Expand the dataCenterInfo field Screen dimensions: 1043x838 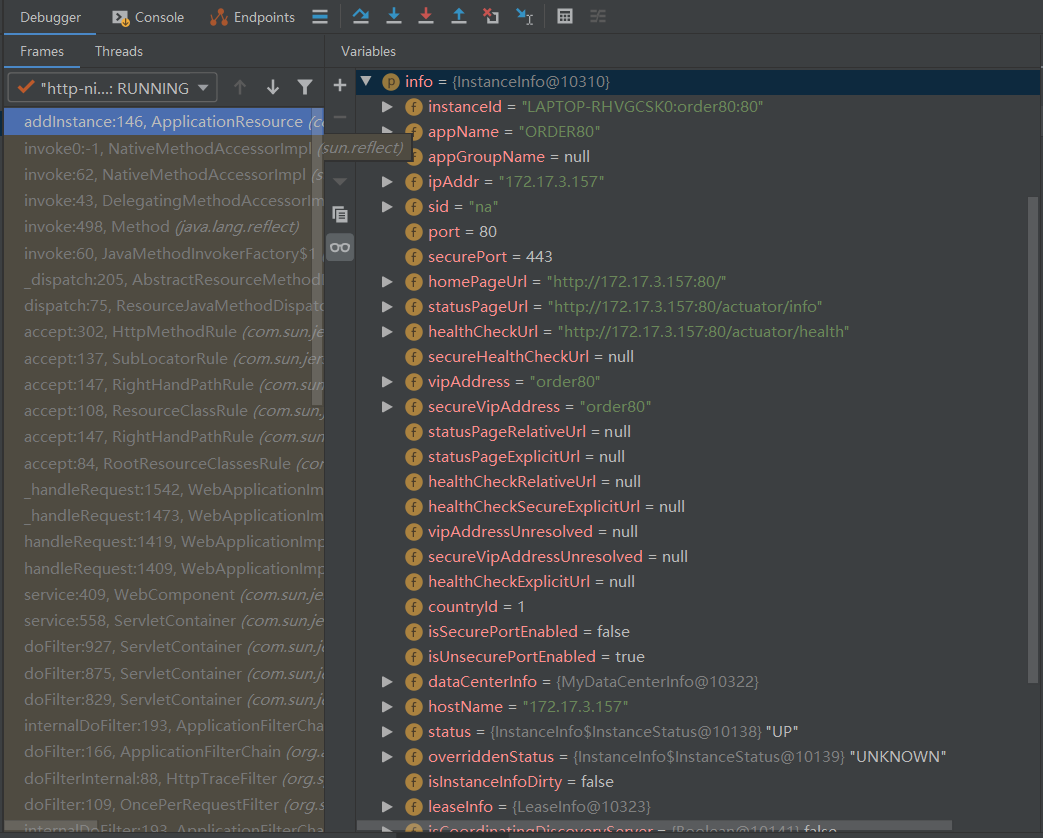387,682
